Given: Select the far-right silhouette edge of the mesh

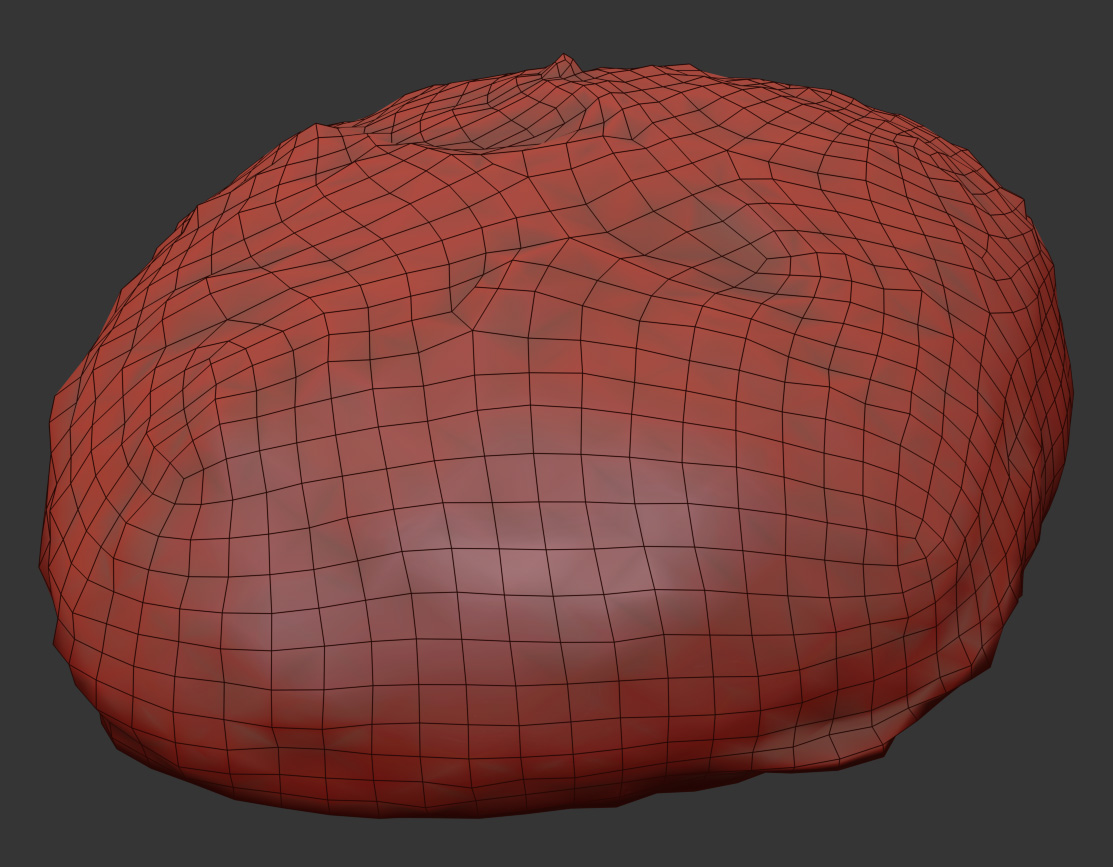Looking at the screenshot, I should click(x=1069, y=400).
